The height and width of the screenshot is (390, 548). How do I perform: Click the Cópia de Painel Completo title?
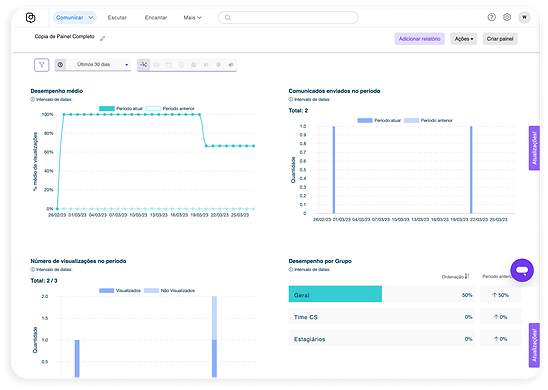tap(65, 36)
